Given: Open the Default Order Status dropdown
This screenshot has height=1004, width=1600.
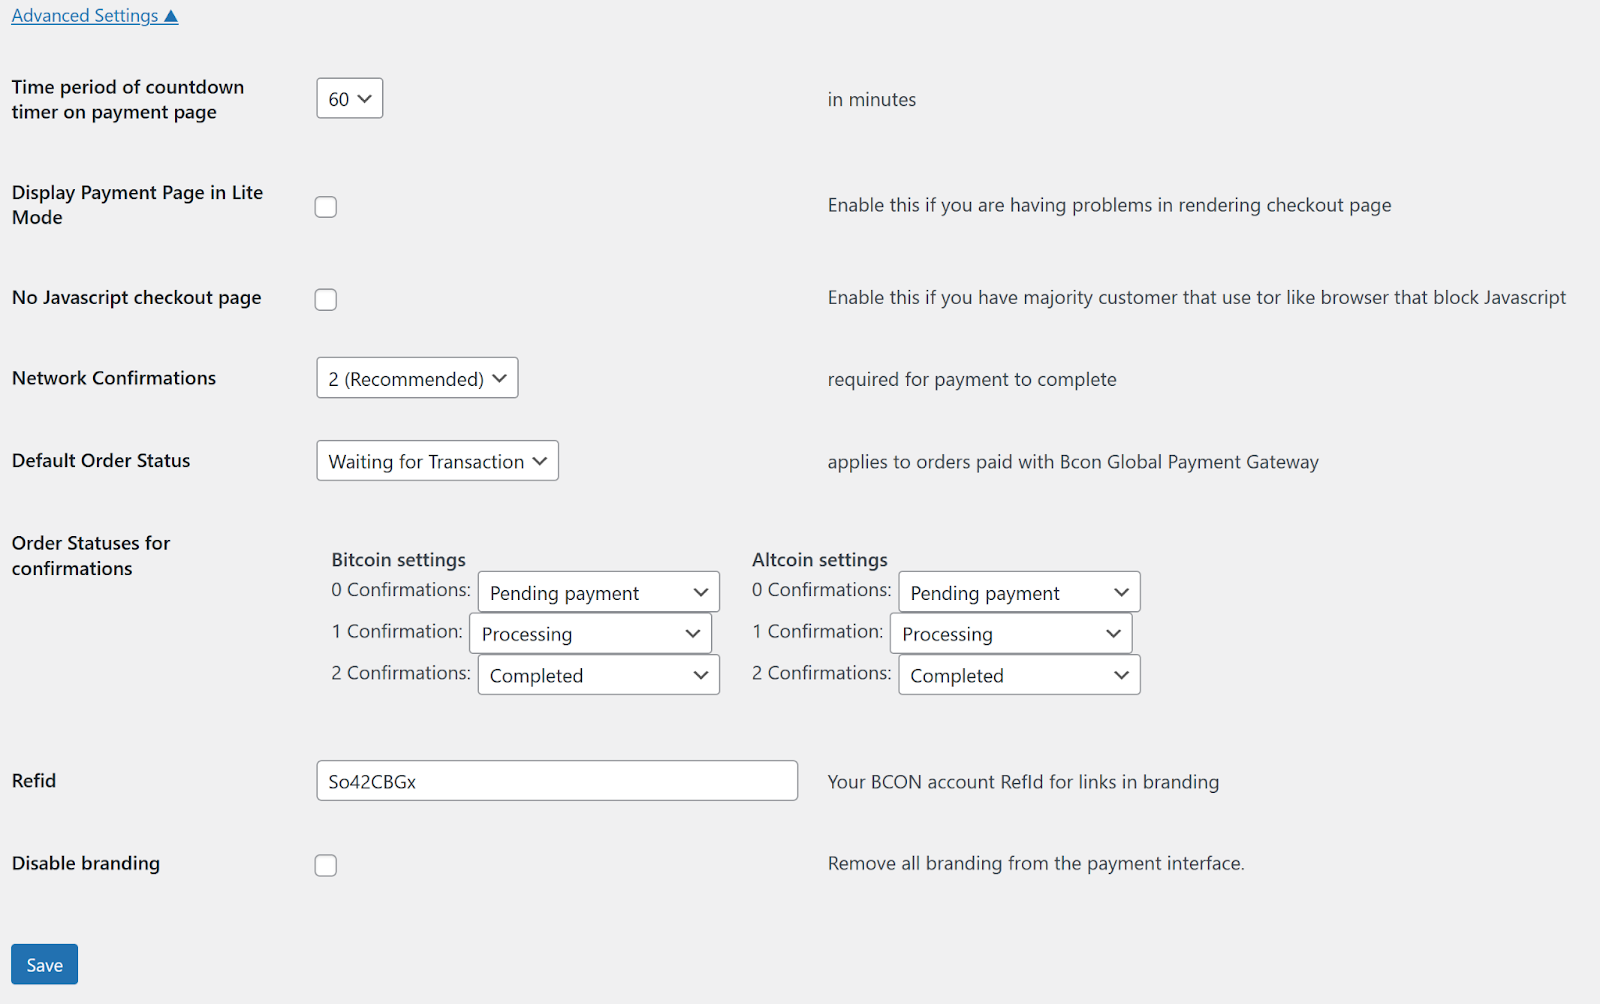Looking at the screenshot, I should click(437, 461).
